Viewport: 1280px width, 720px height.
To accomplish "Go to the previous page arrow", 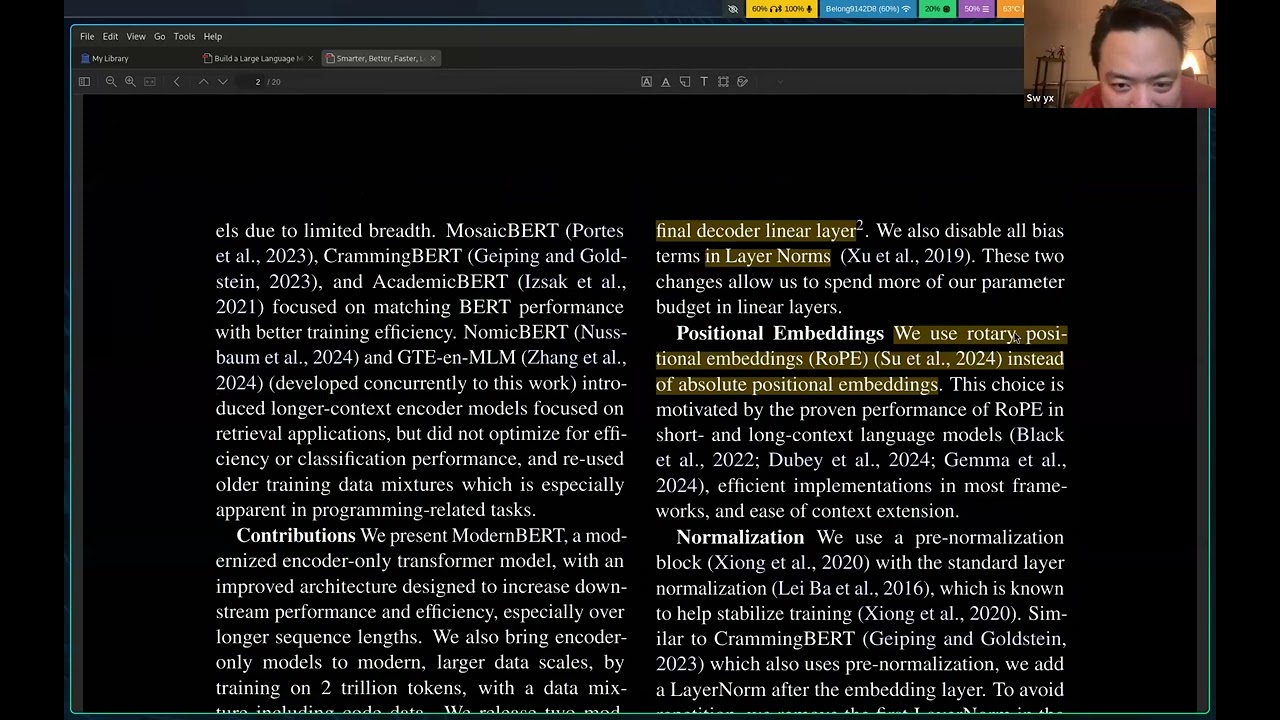I will [203, 82].
